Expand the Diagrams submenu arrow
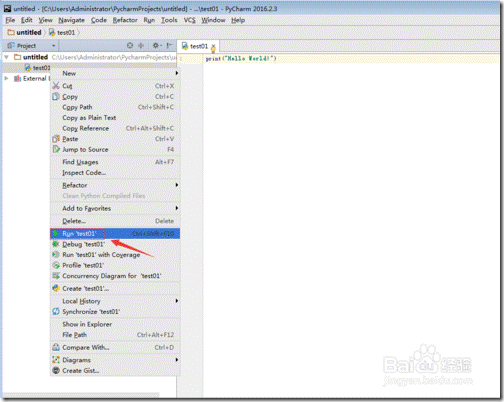This screenshot has width=504, height=402. click(177, 360)
